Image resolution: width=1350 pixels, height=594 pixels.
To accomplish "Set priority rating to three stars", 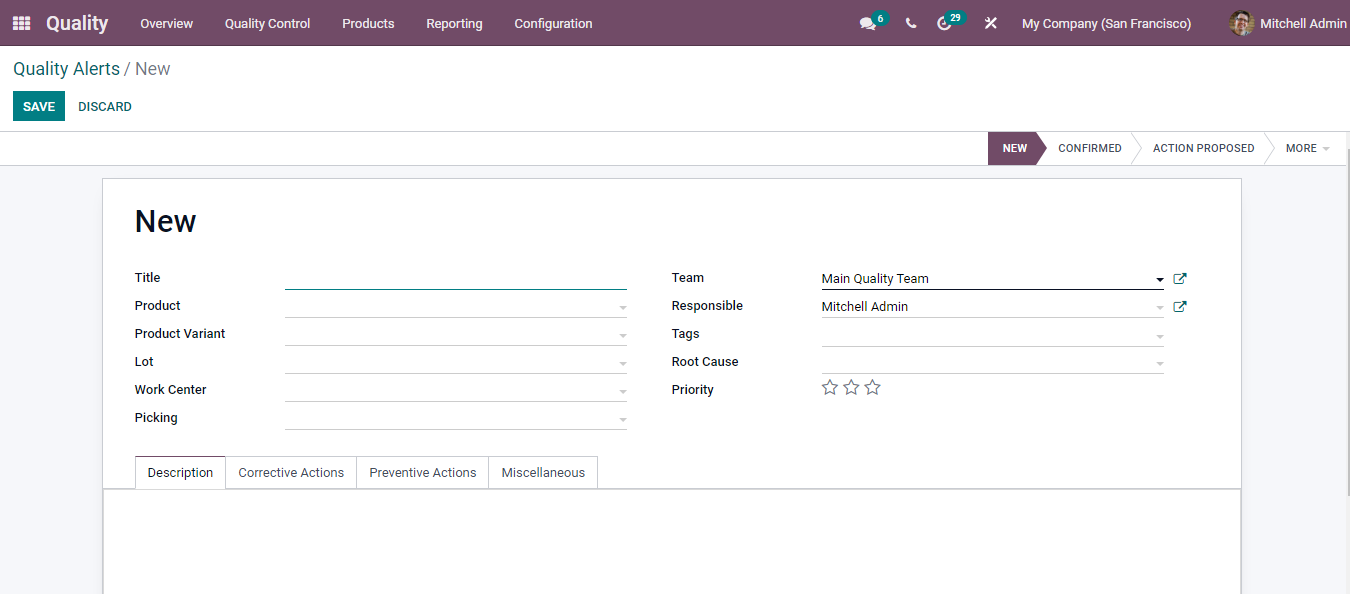I will [872, 387].
